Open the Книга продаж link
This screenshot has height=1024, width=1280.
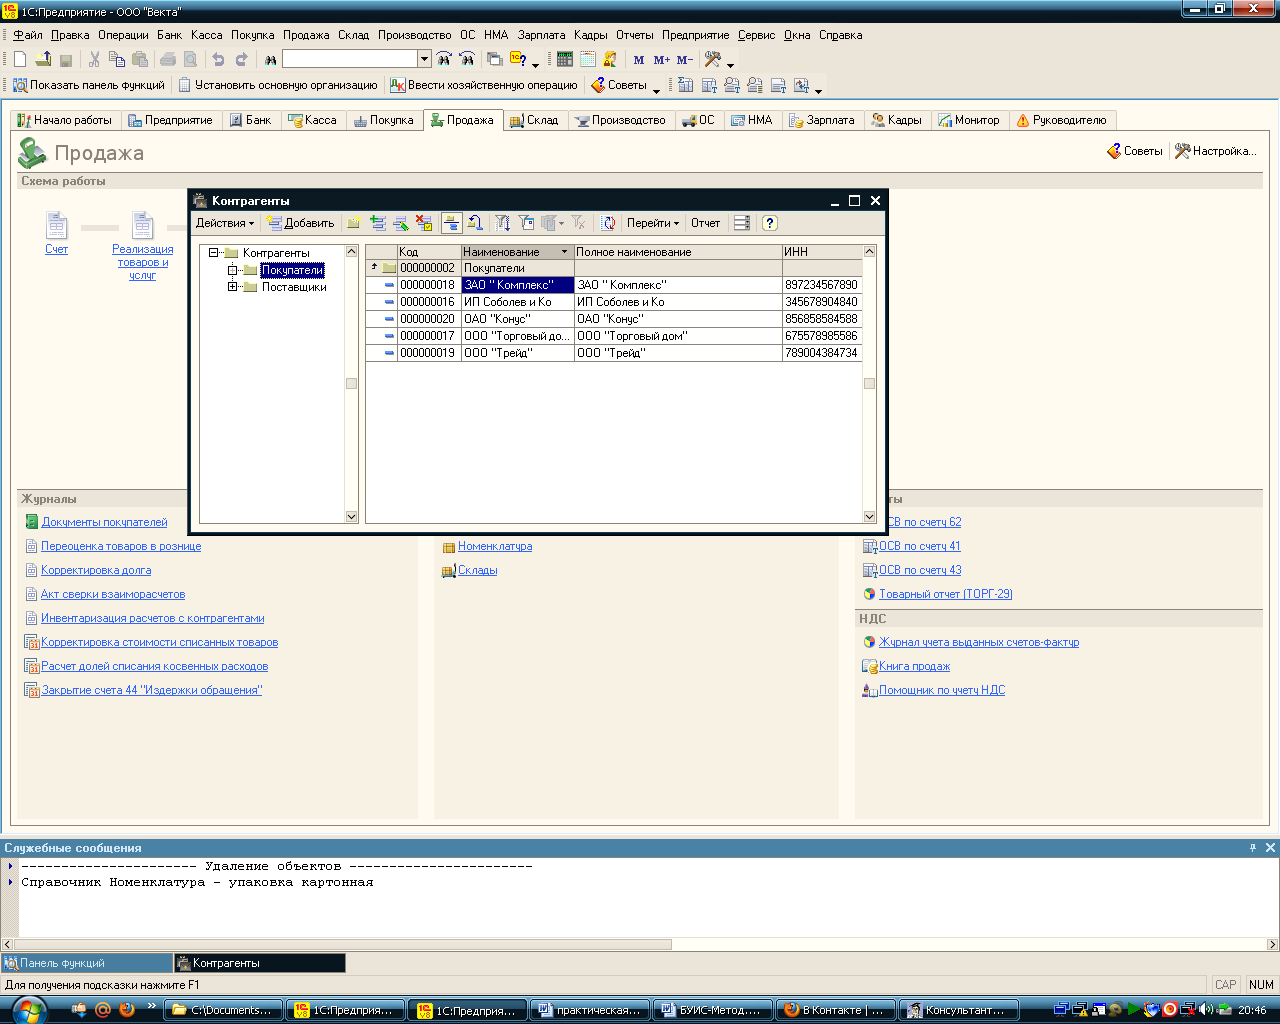[914, 666]
